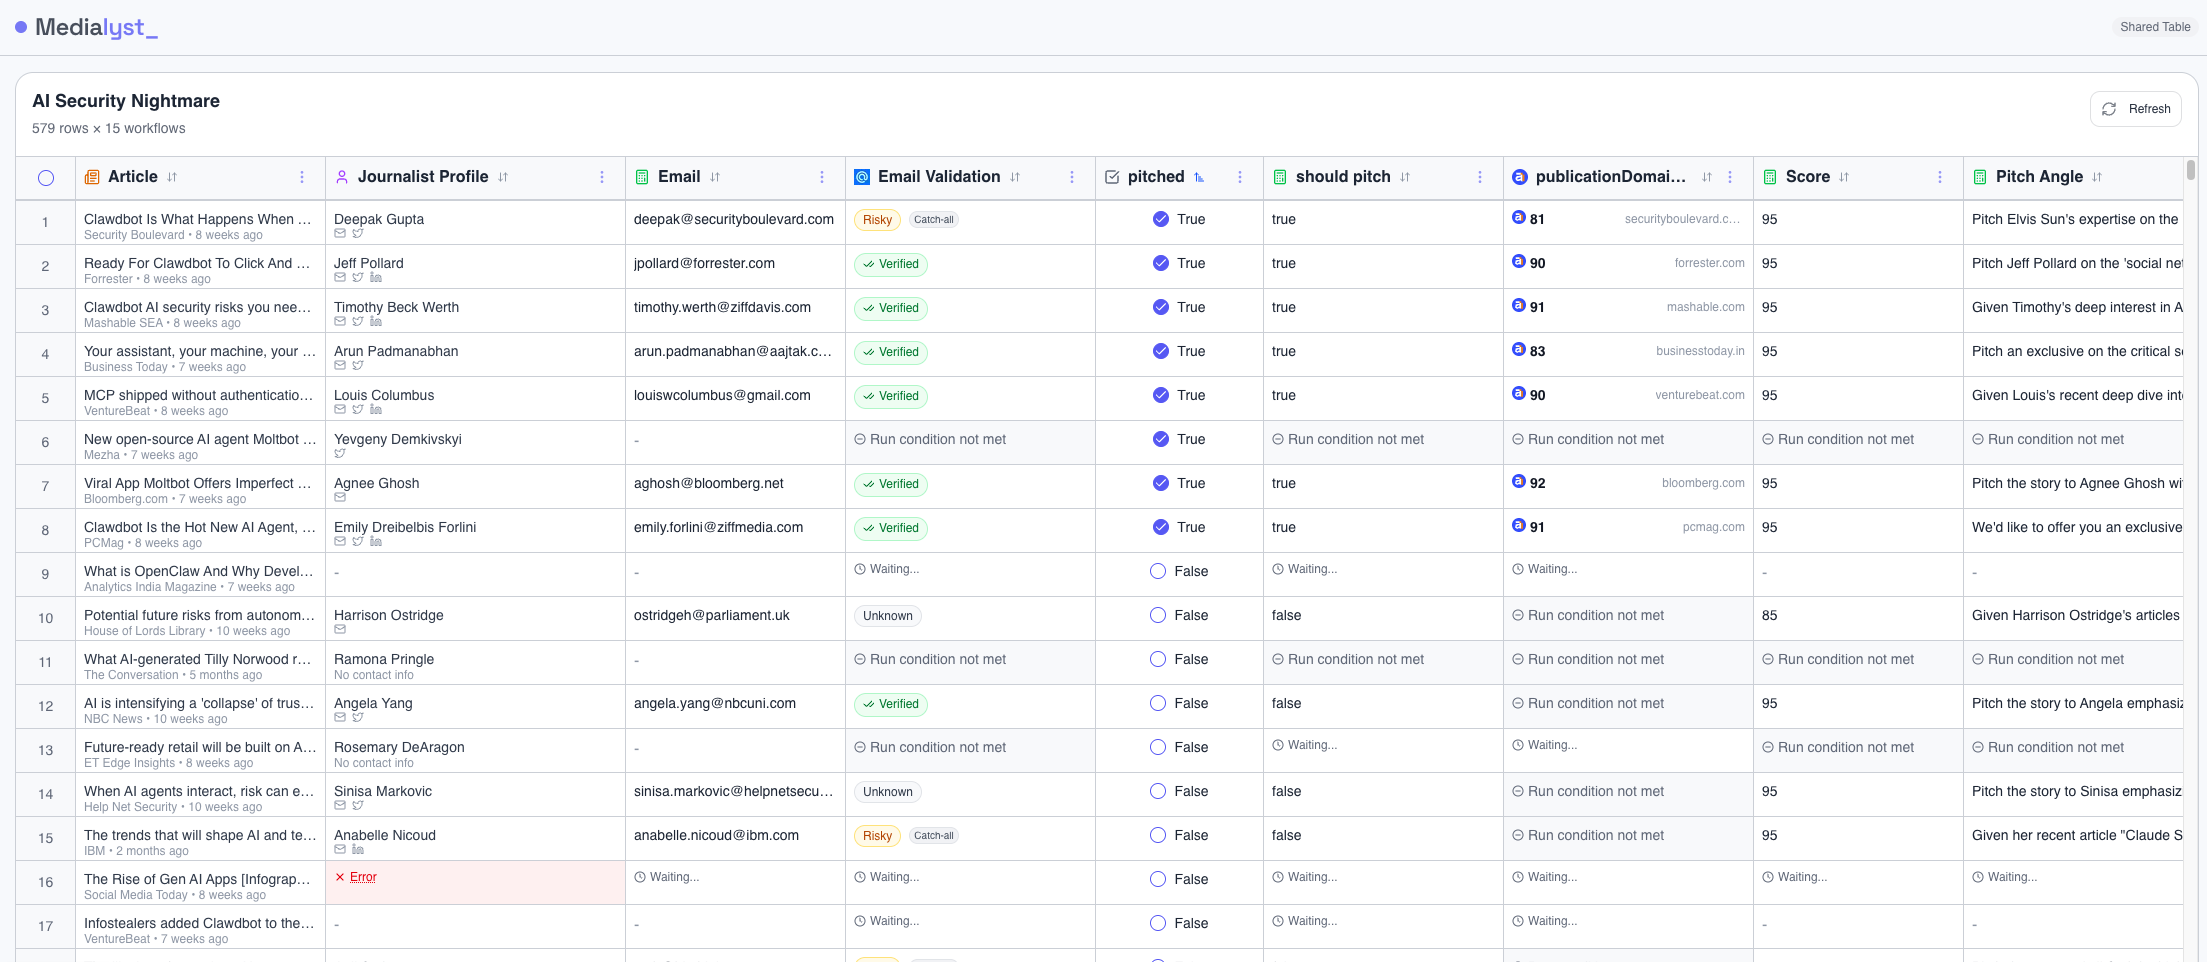The height and width of the screenshot is (962, 2207).
Task: Click the Refresh button
Action: click(2136, 109)
